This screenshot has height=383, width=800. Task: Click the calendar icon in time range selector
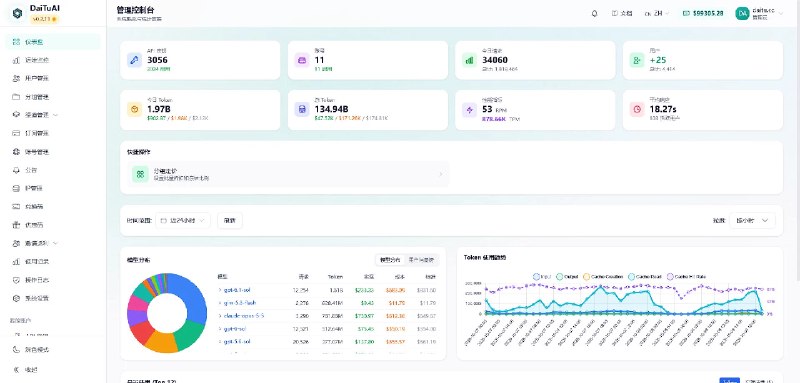[164, 221]
